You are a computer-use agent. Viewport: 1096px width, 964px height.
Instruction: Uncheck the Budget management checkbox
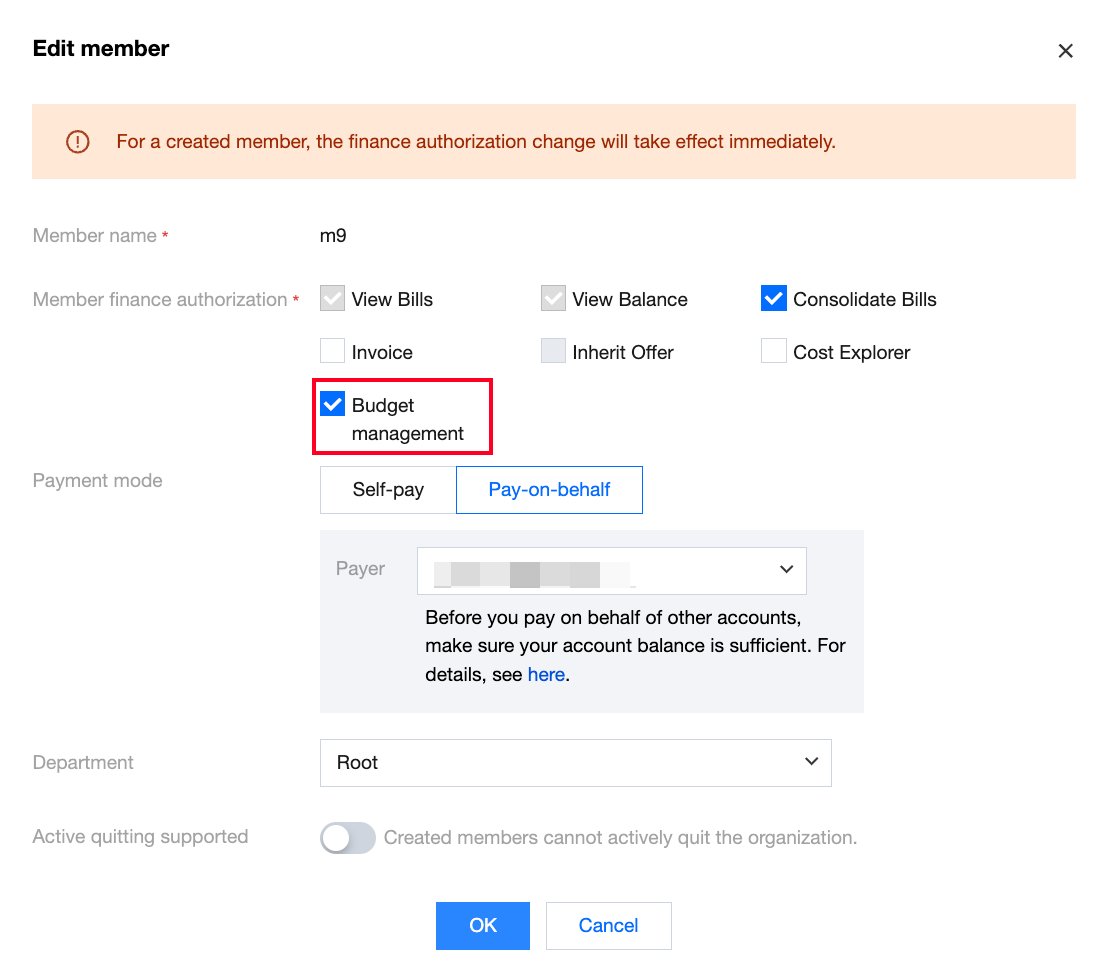[333, 405]
